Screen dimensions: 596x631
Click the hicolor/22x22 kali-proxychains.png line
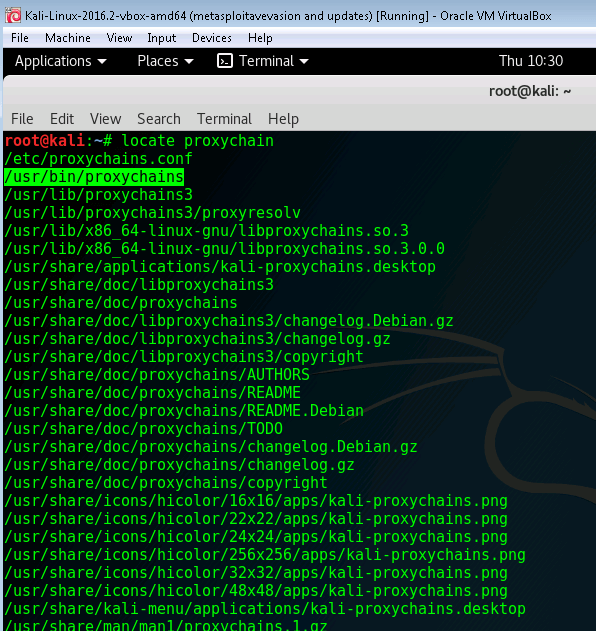[x=256, y=519]
